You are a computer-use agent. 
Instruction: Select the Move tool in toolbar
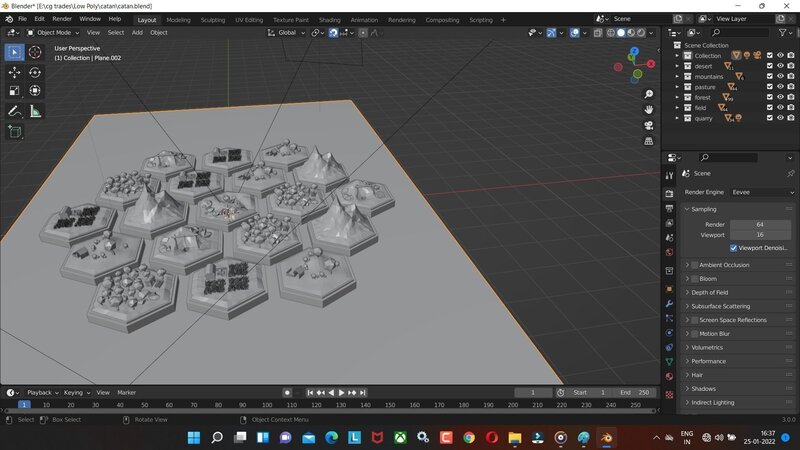click(x=15, y=72)
